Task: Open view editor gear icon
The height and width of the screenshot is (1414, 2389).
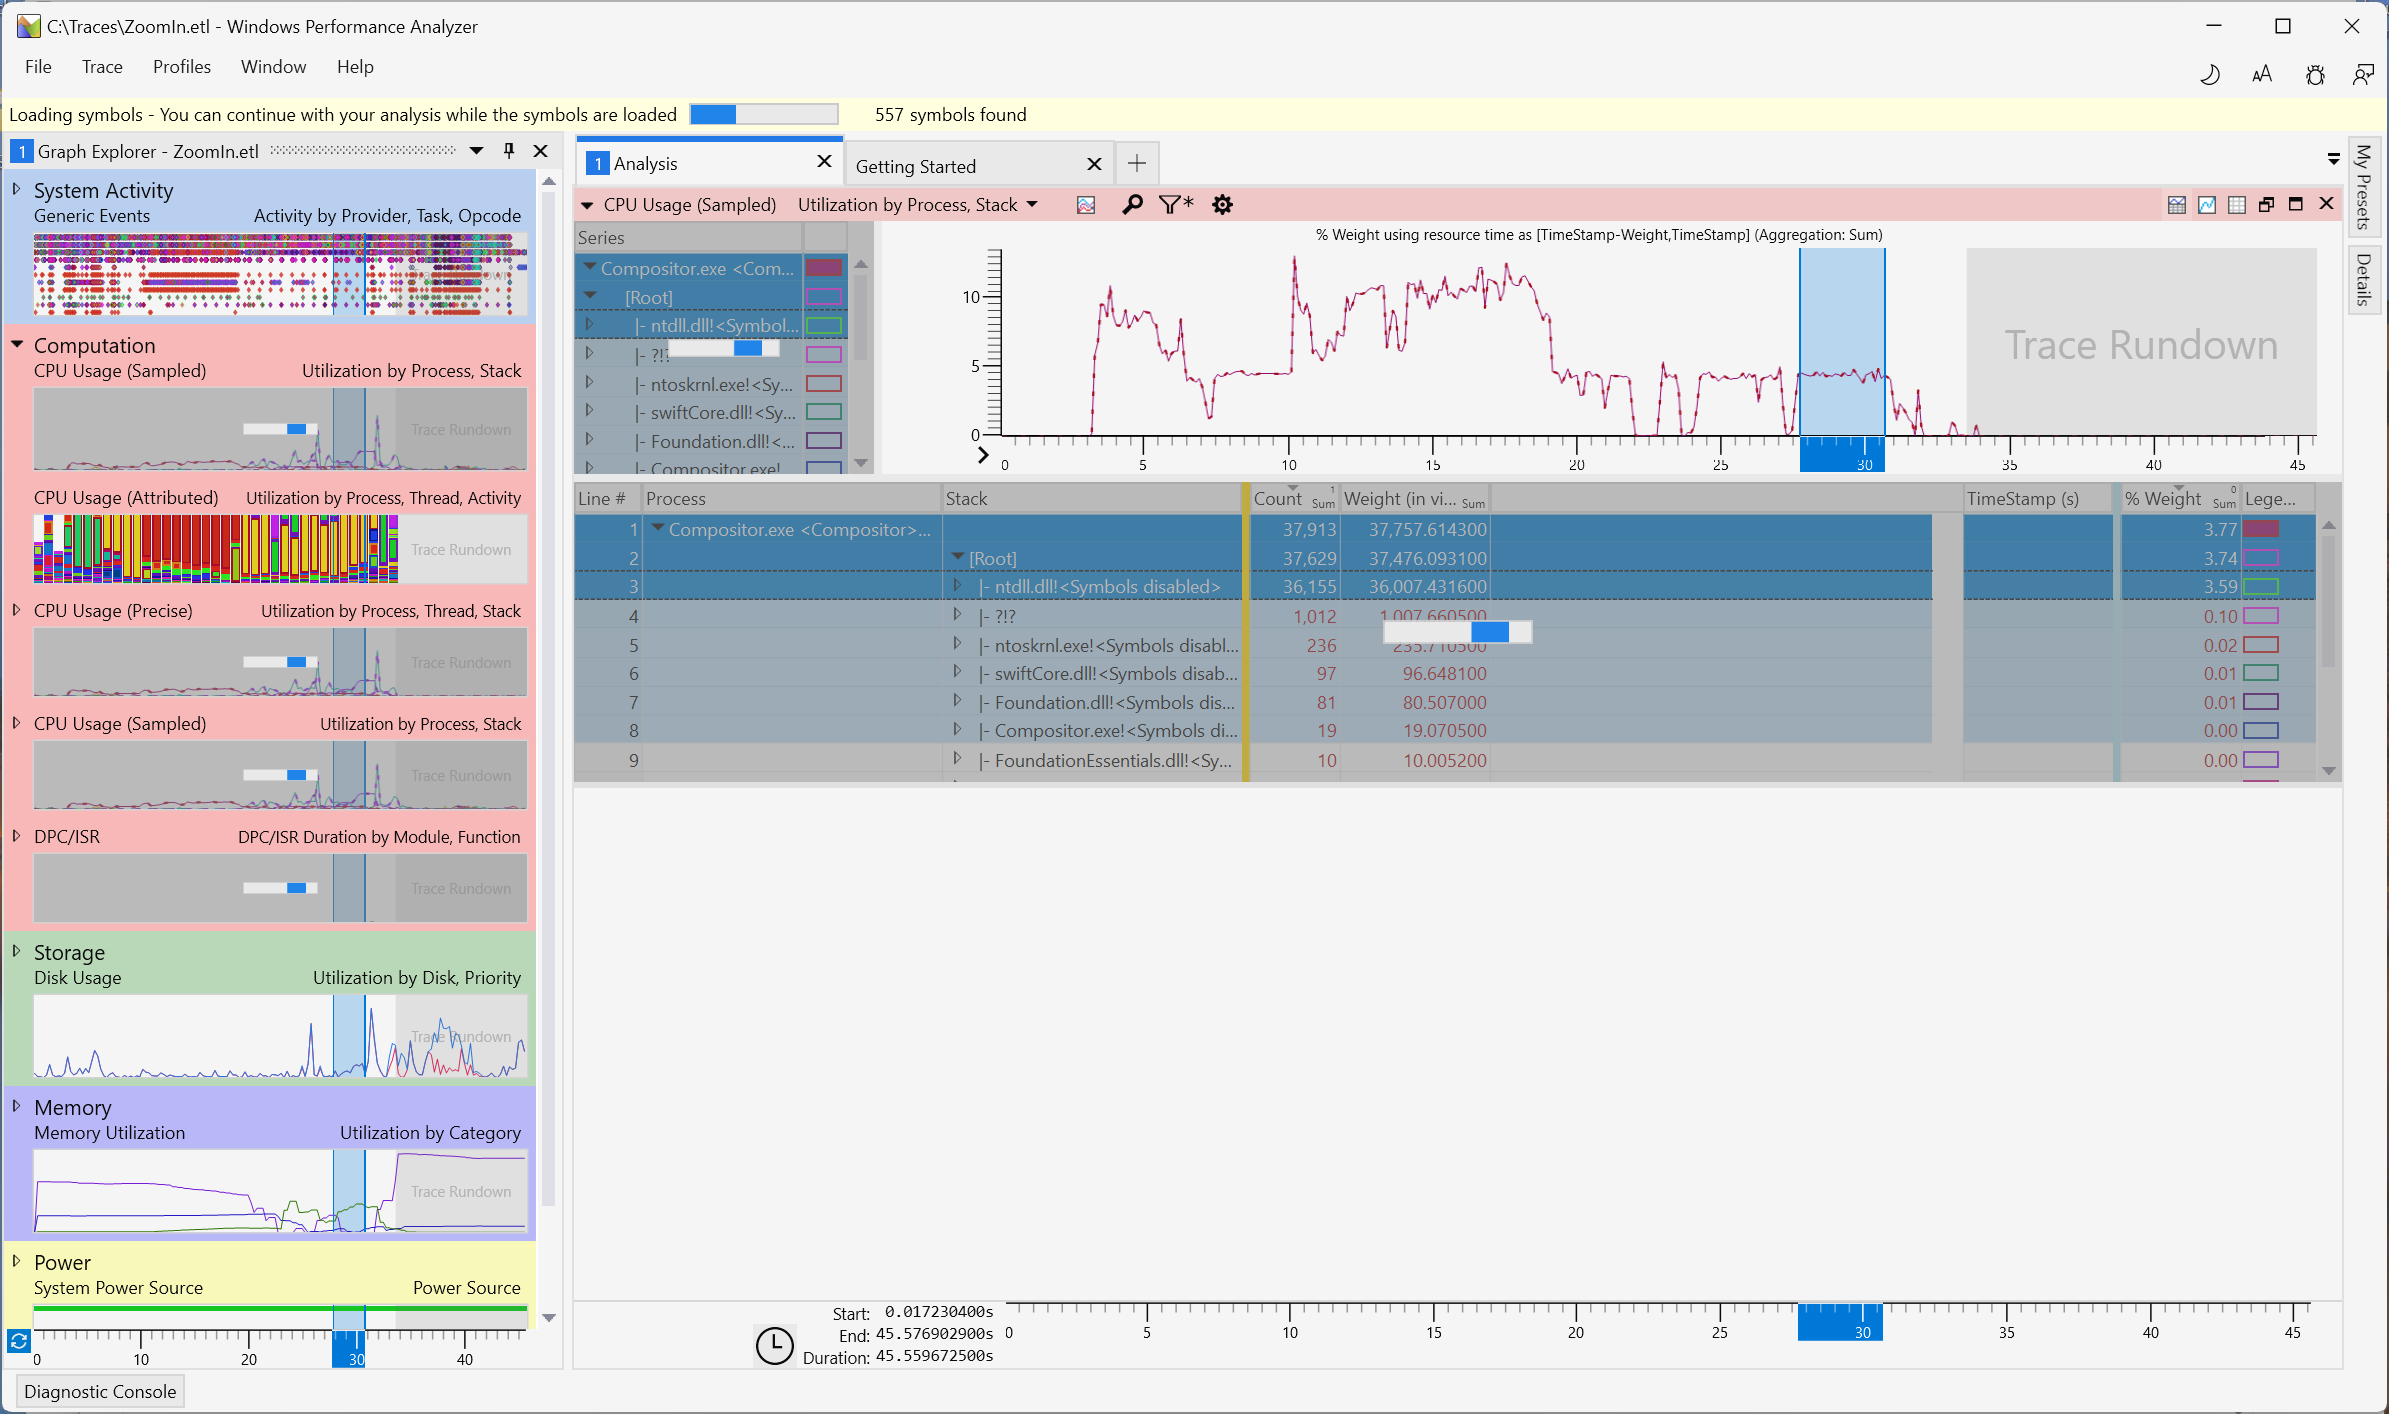Action: [x=1222, y=205]
